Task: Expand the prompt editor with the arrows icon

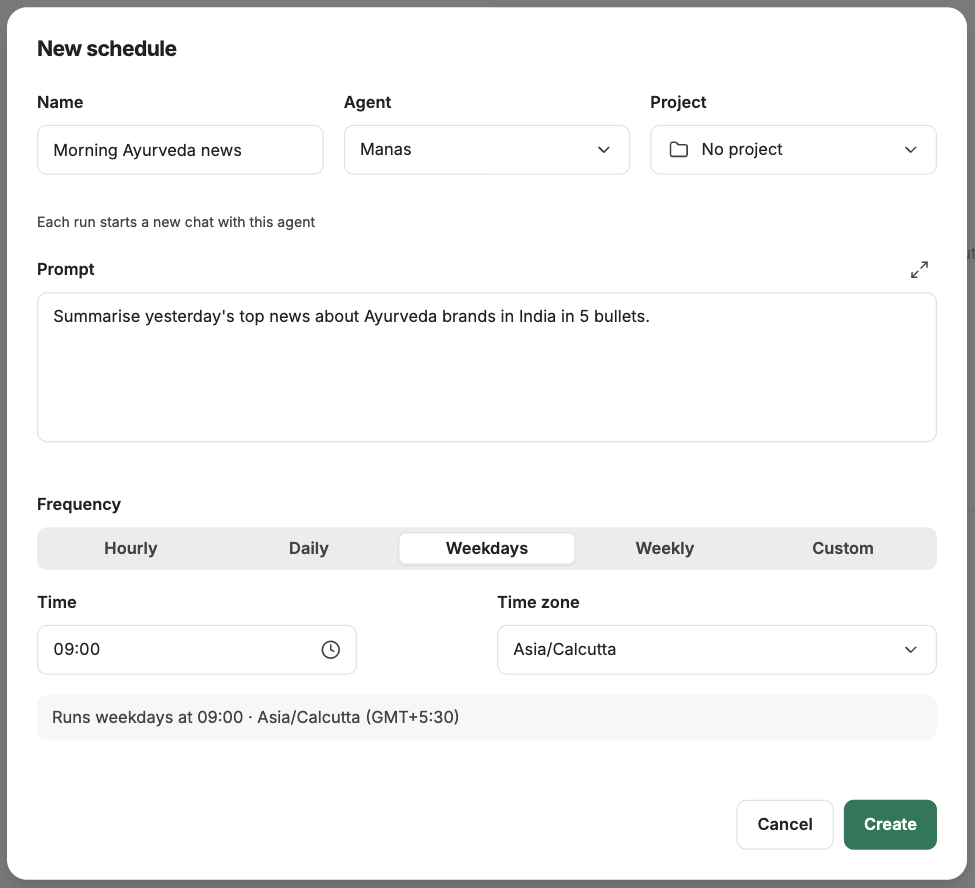Action: [919, 269]
